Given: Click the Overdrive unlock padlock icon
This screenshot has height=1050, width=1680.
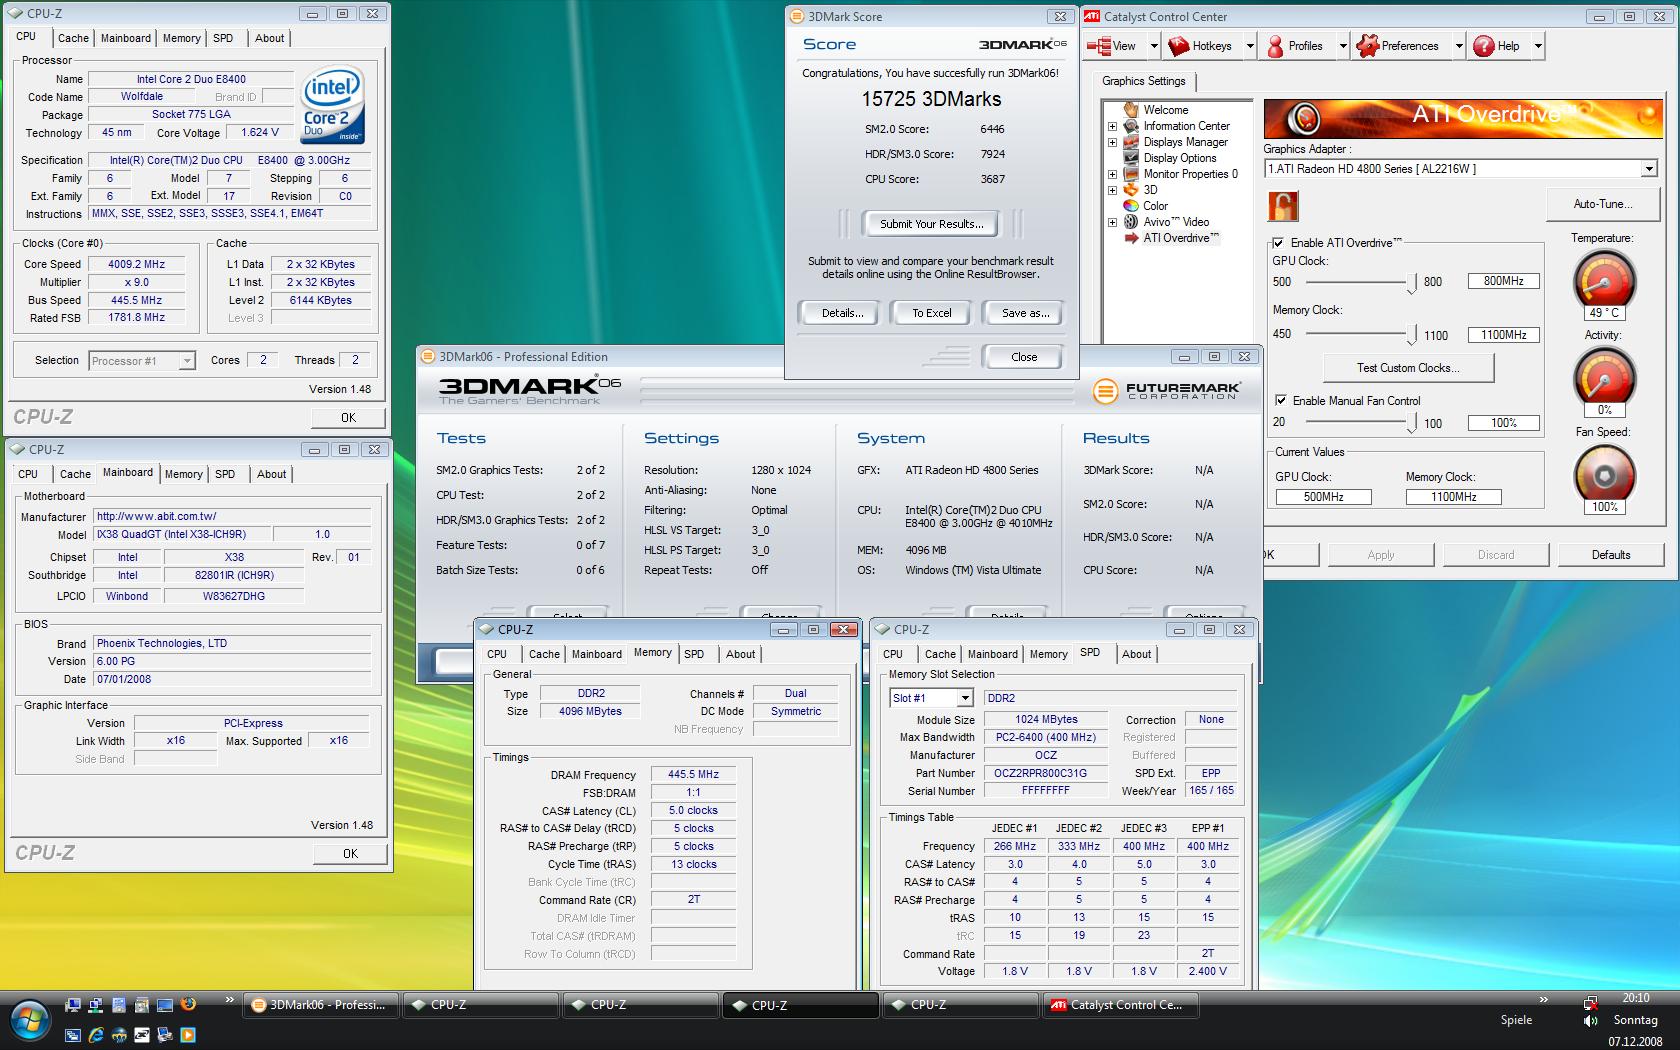Looking at the screenshot, I should [1283, 206].
